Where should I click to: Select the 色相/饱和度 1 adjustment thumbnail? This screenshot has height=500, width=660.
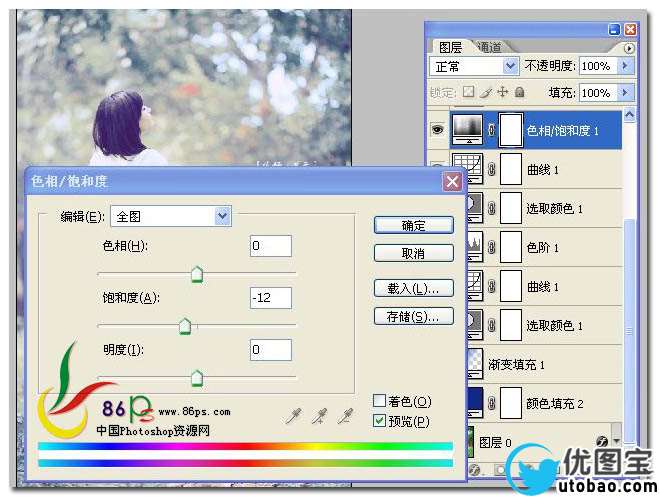pos(467,129)
